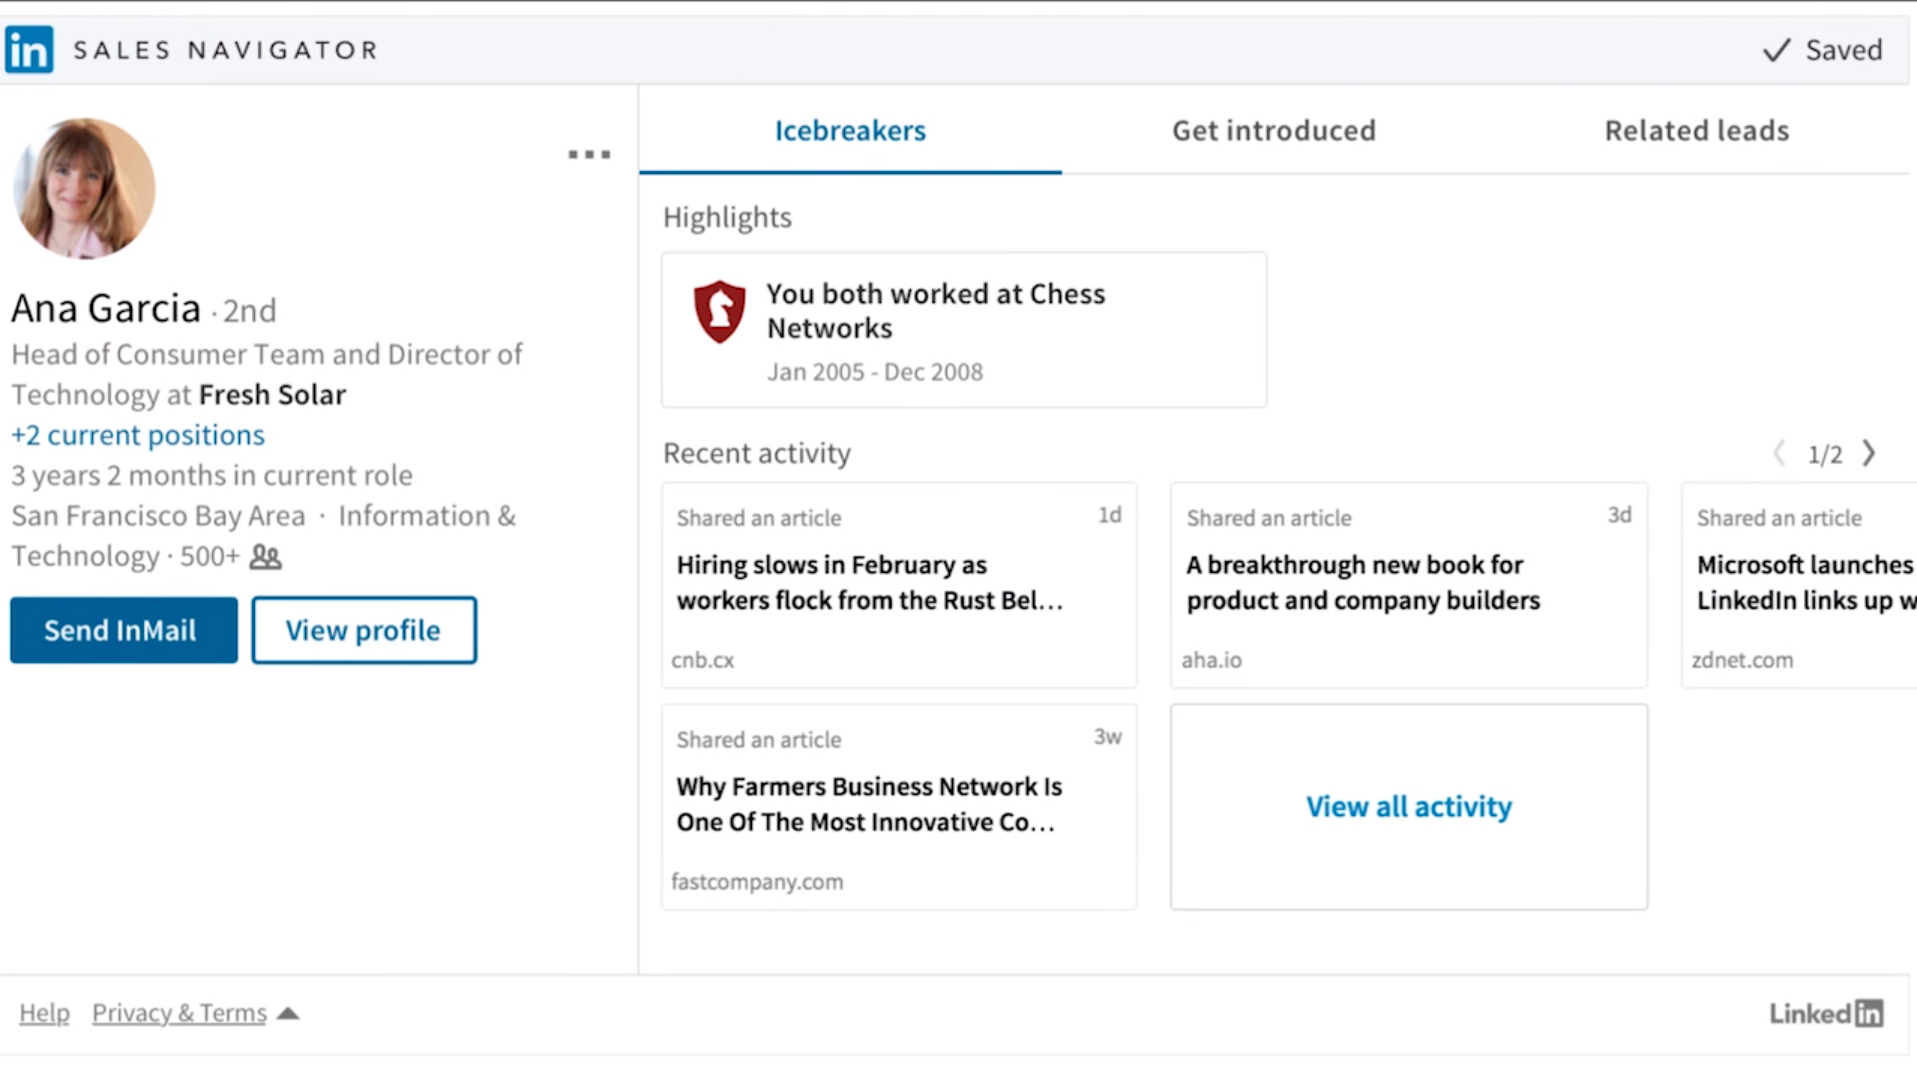Click the San Francisco Bay Area location
This screenshot has height=1077, width=1917.
(x=158, y=516)
